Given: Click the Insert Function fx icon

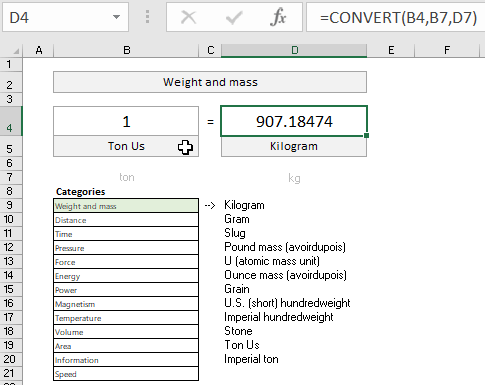Looking at the screenshot, I should (278, 17).
